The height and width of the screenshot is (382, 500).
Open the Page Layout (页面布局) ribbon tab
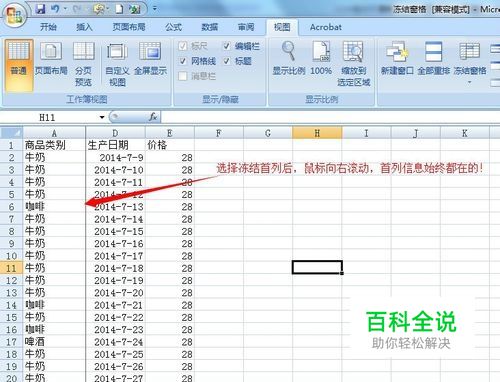click(129, 27)
